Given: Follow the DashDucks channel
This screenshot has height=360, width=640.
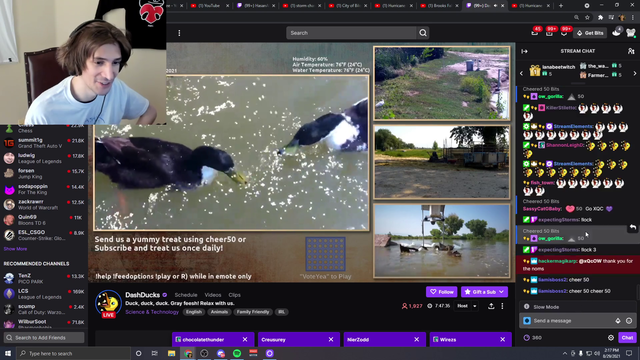Looking at the screenshot, I should point(442,292).
